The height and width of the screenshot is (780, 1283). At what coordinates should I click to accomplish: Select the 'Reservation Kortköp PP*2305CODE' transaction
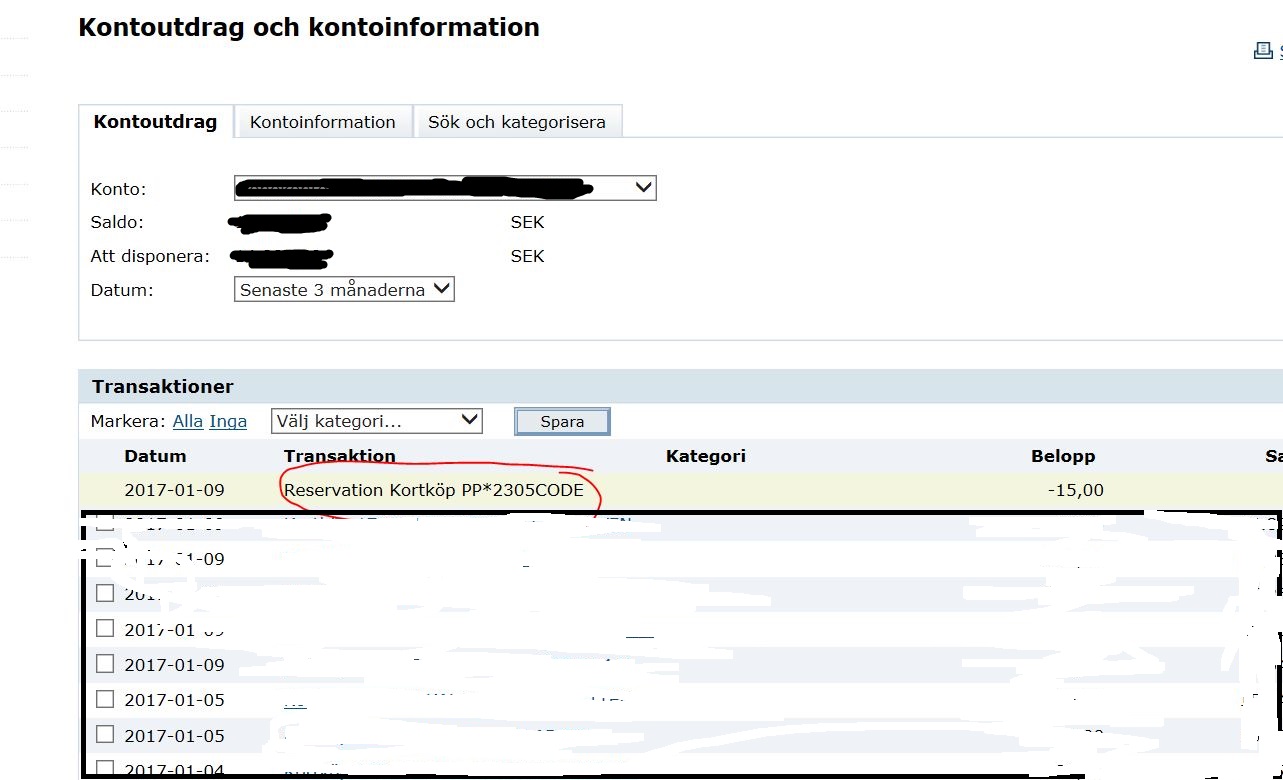(433, 490)
